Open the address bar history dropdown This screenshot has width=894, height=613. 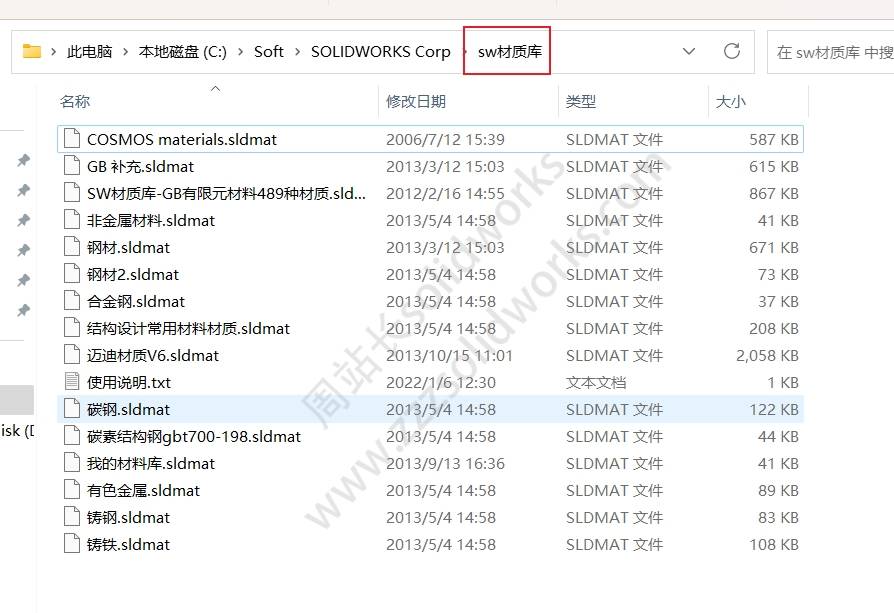click(688, 51)
